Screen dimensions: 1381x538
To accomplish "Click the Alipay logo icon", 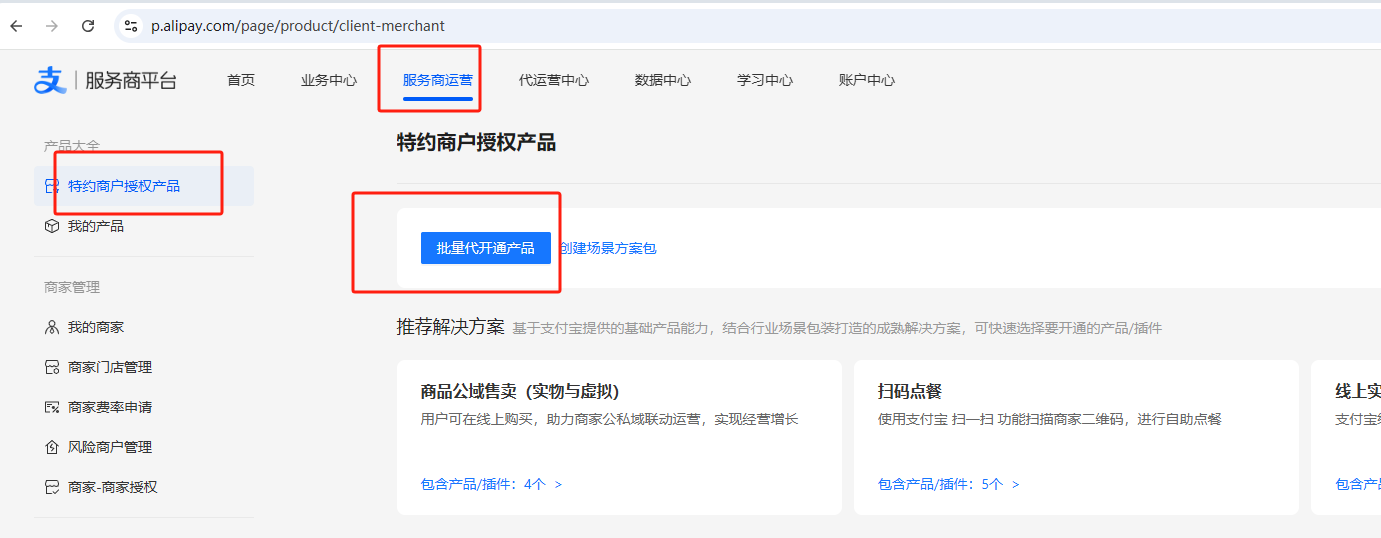I will [50, 80].
